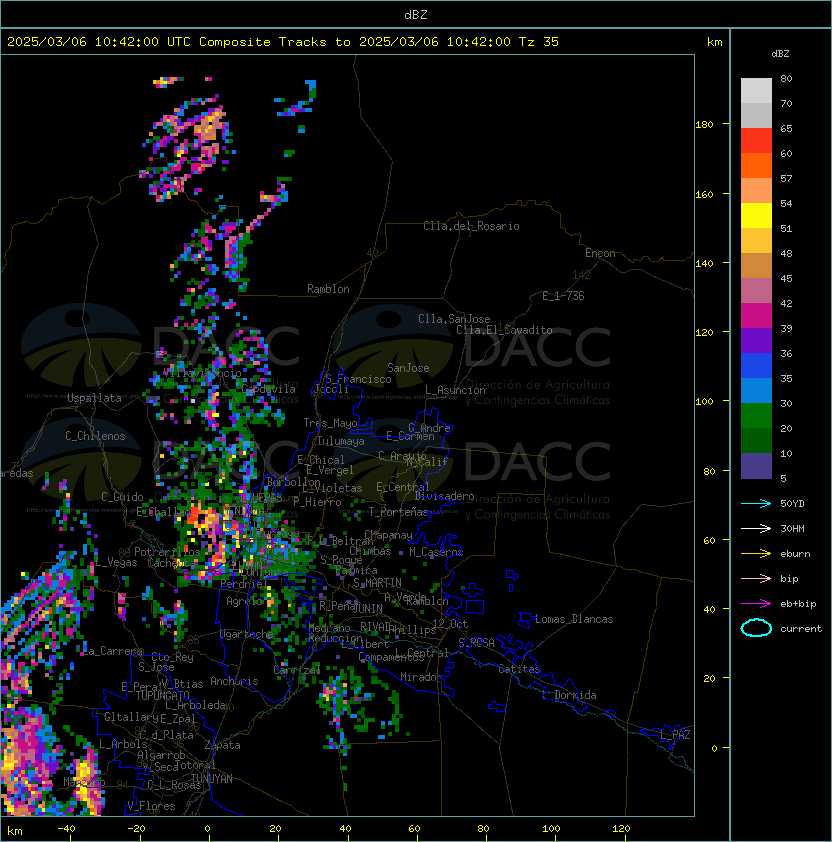Screen dimensions: 832x842
Task: Select the light blue 30-35 dBZ band
Action: pos(756,391)
